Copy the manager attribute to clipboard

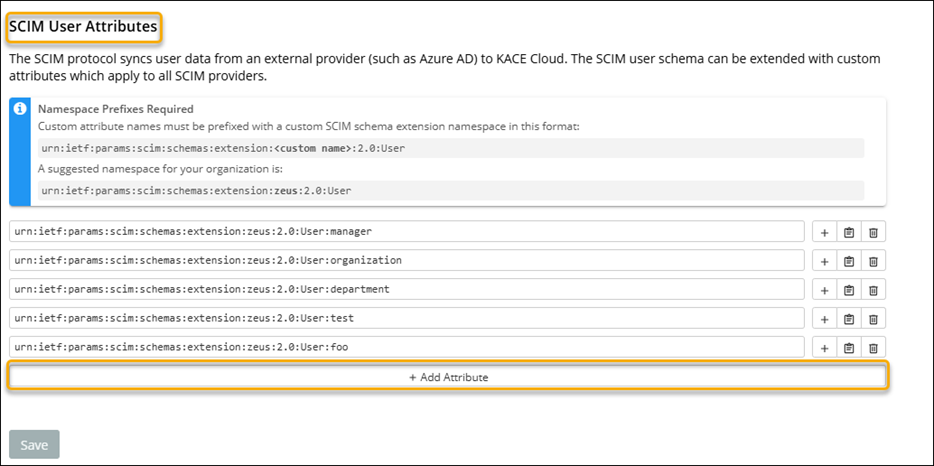point(849,232)
